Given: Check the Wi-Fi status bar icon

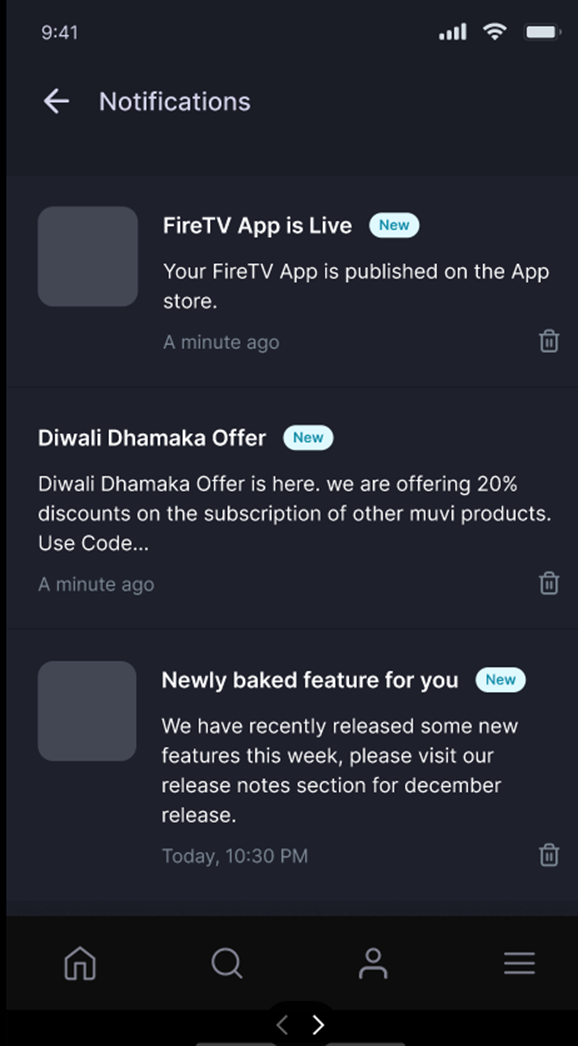Looking at the screenshot, I should (495, 31).
